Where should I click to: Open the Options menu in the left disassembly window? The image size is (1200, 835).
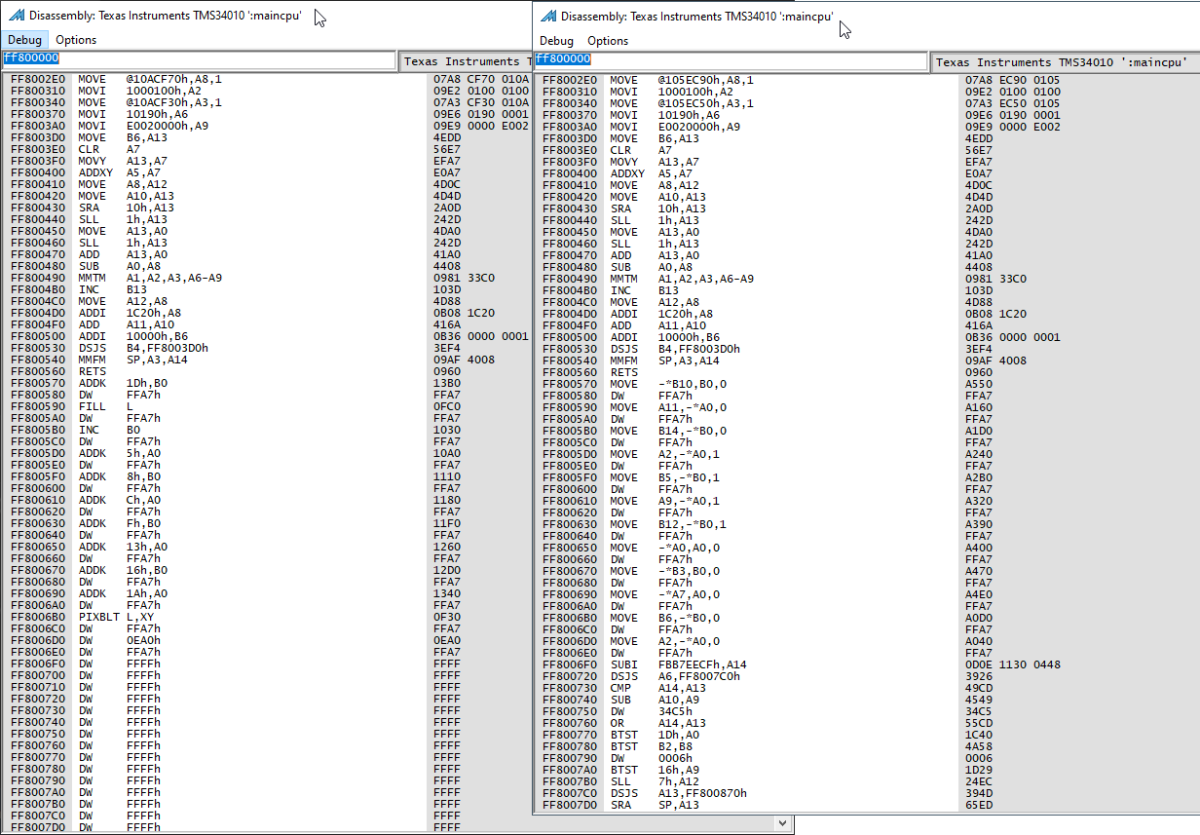(x=76, y=40)
